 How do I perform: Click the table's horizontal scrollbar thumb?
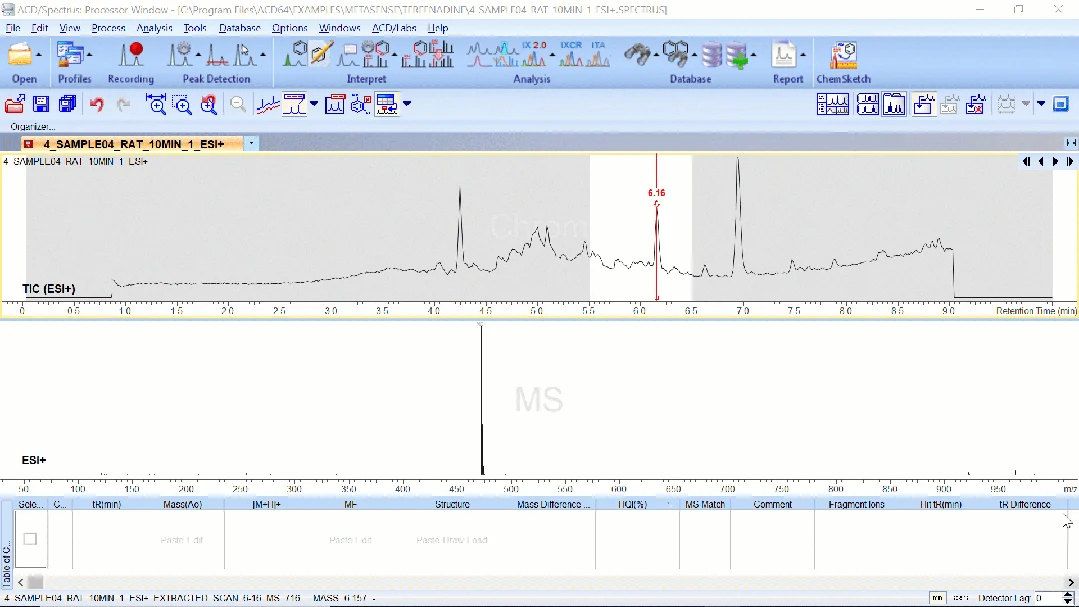[36, 582]
